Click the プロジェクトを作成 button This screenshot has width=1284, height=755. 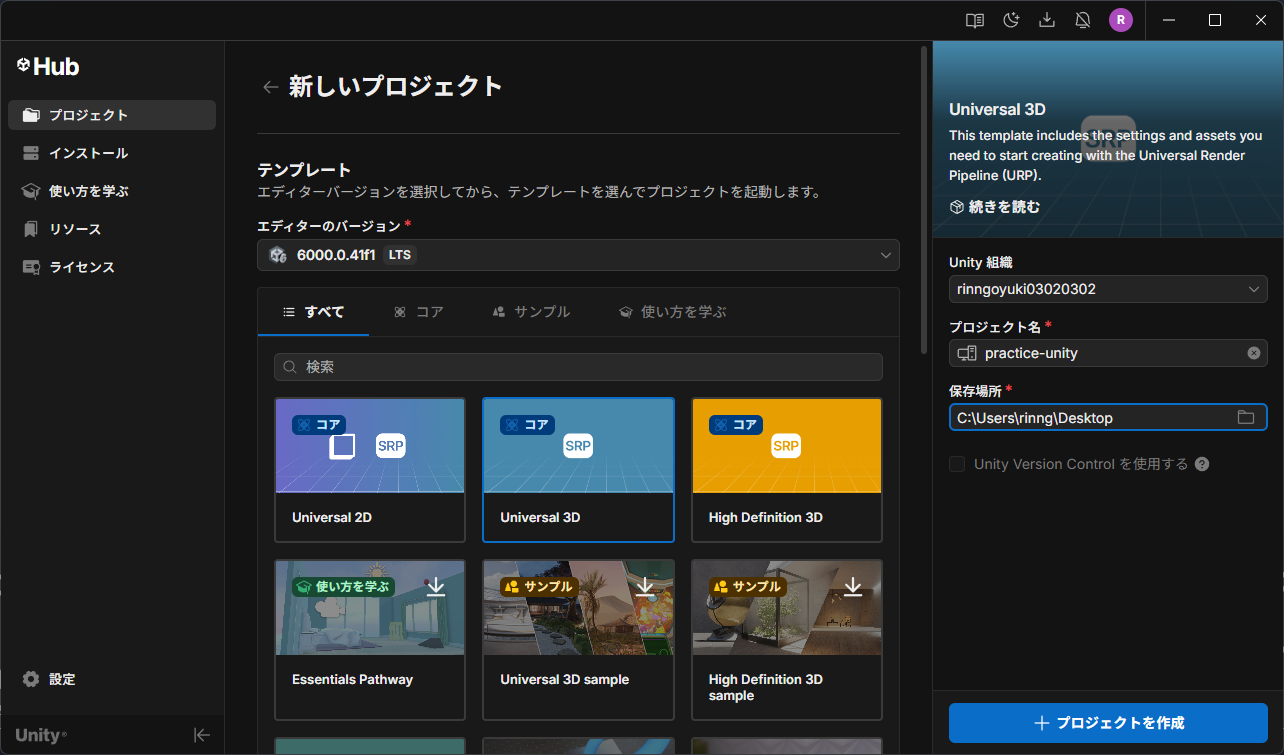point(1108,723)
